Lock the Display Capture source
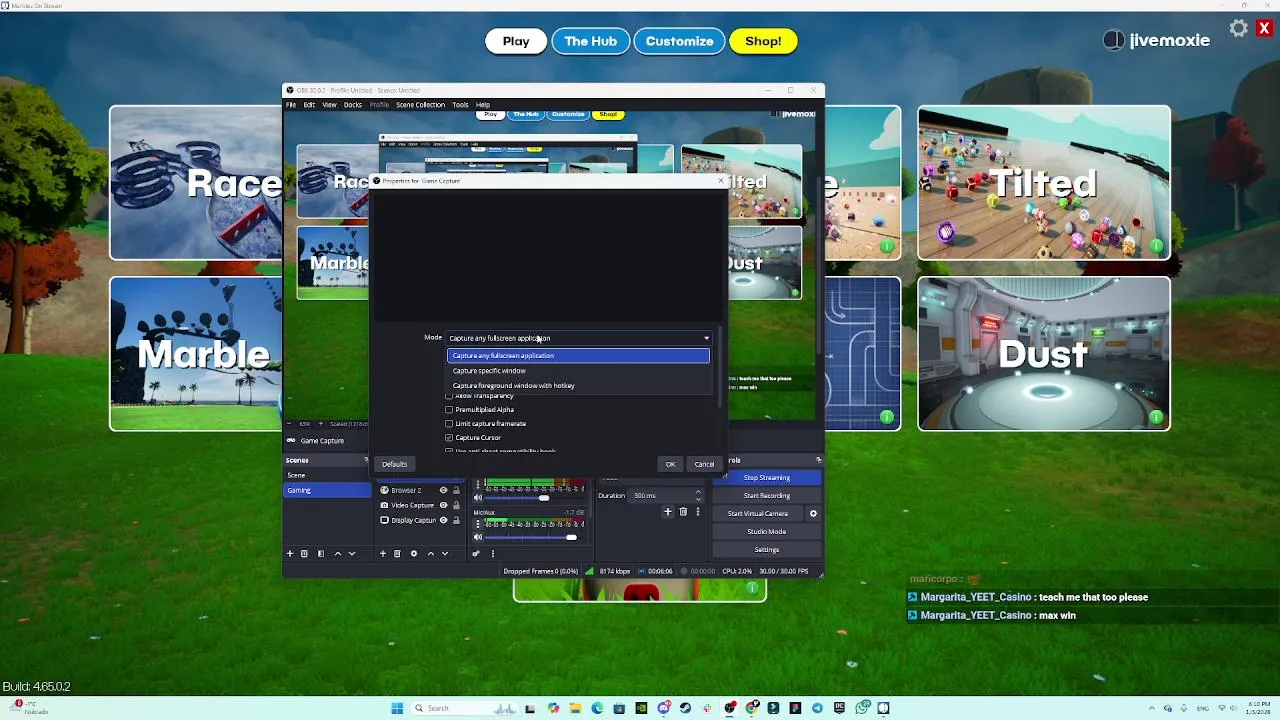This screenshot has height=720, width=1280. tap(456, 520)
